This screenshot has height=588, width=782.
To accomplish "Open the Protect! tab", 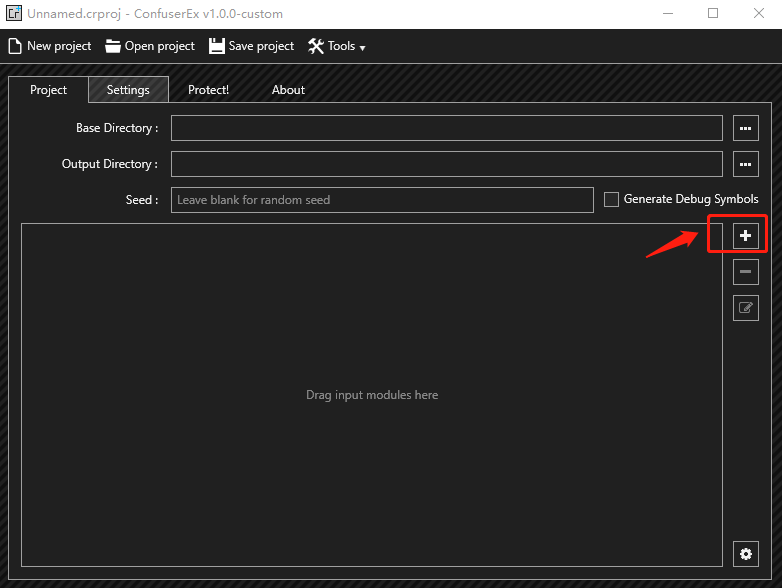I will (x=208, y=90).
